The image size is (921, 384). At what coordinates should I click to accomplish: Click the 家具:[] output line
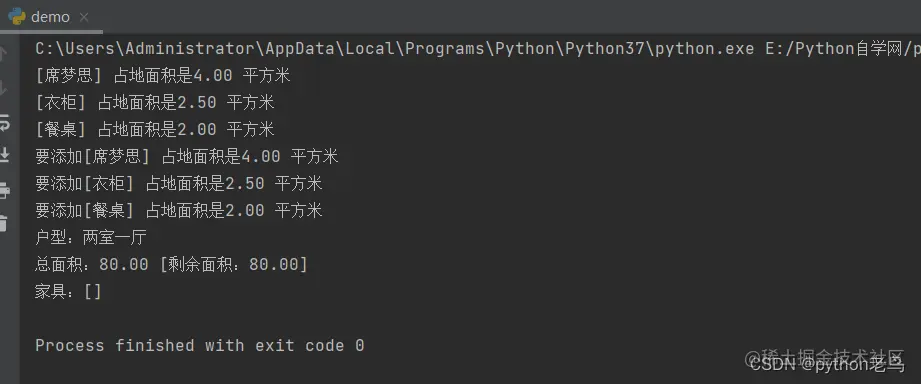click(x=68, y=292)
